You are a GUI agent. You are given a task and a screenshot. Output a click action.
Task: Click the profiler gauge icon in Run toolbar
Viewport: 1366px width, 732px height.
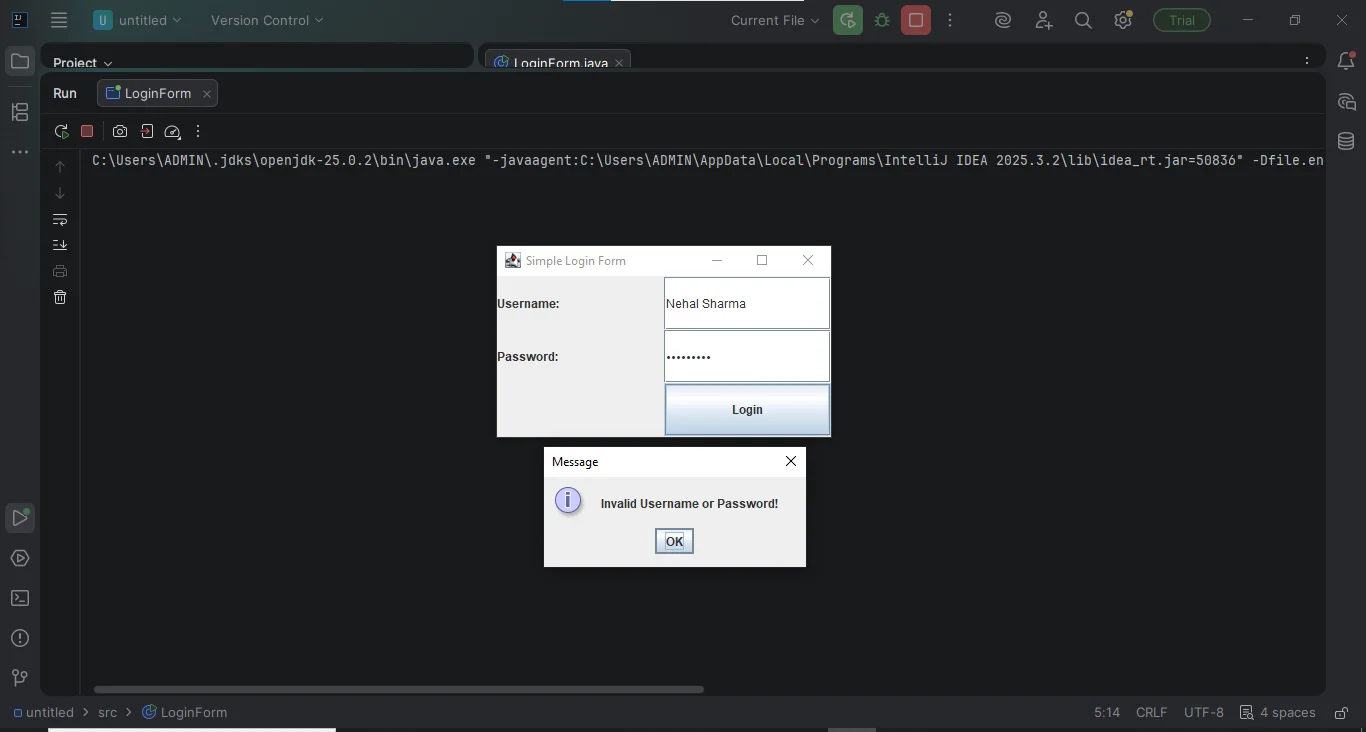[172, 131]
